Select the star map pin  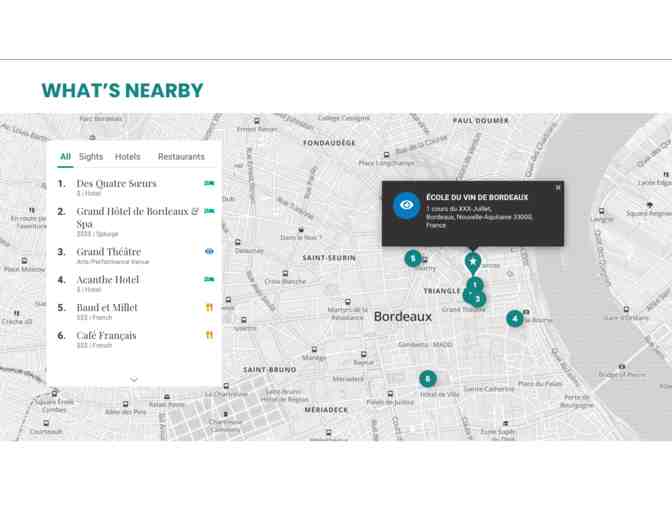(x=473, y=262)
